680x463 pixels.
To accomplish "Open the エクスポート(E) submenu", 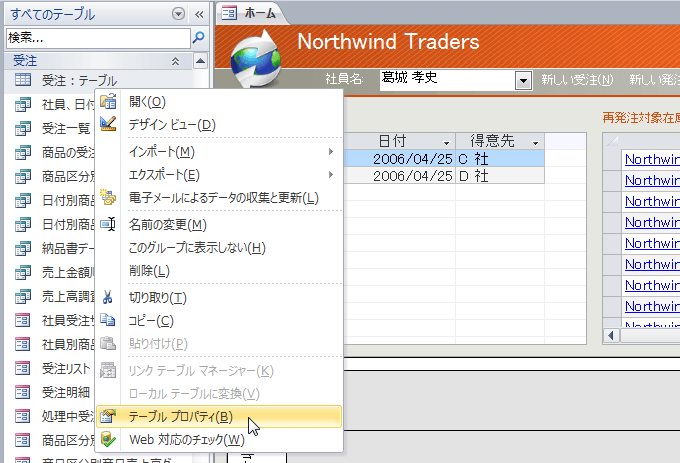I will [219, 175].
